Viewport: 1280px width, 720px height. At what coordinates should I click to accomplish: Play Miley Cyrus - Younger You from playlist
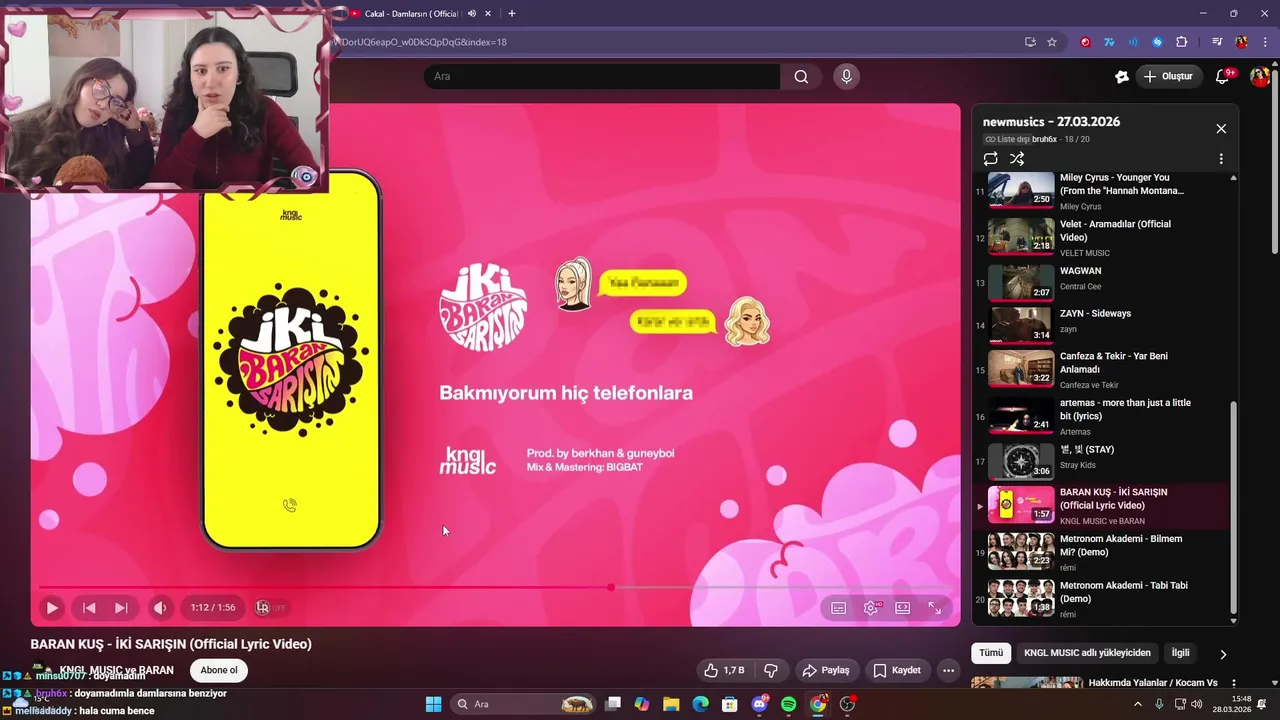[x=1099, y=191]
